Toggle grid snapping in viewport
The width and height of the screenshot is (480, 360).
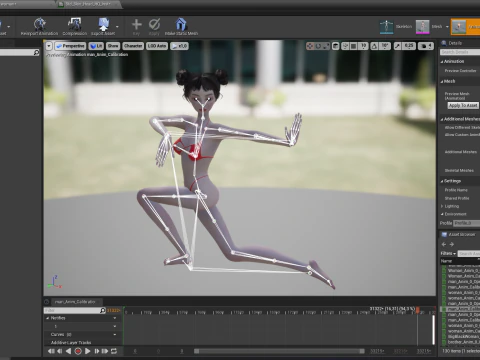tap(354, 46)
